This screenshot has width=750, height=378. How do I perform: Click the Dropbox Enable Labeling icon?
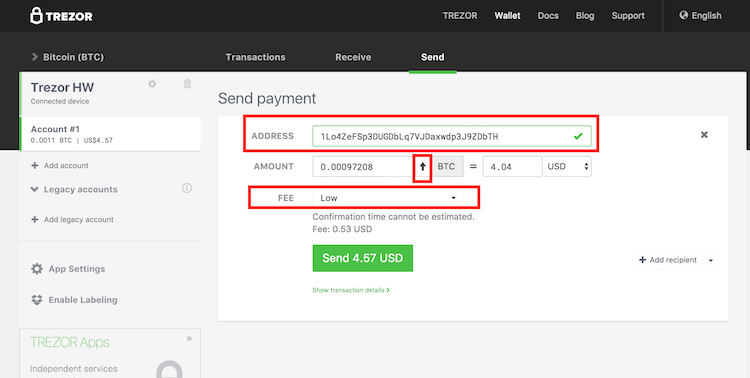(37, 300)
